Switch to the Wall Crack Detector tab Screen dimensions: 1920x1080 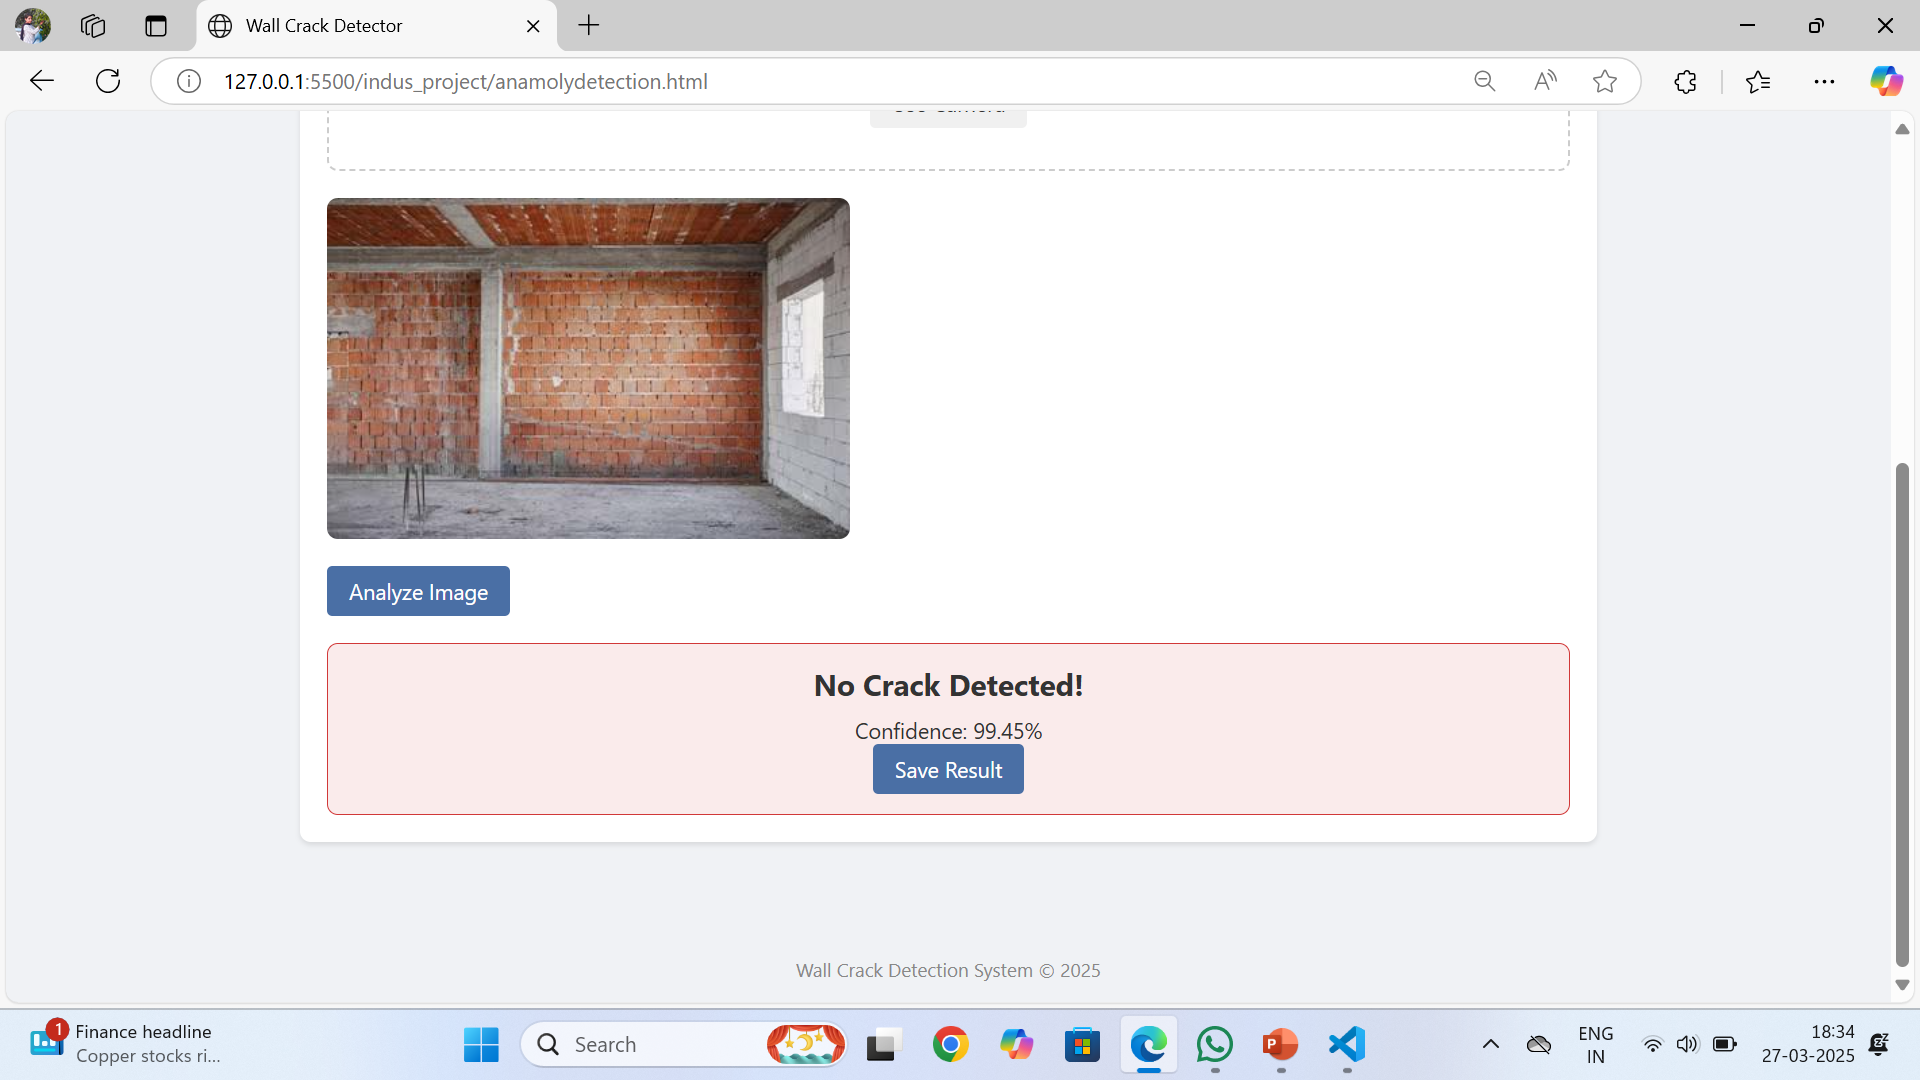click(x=324, y=26)
